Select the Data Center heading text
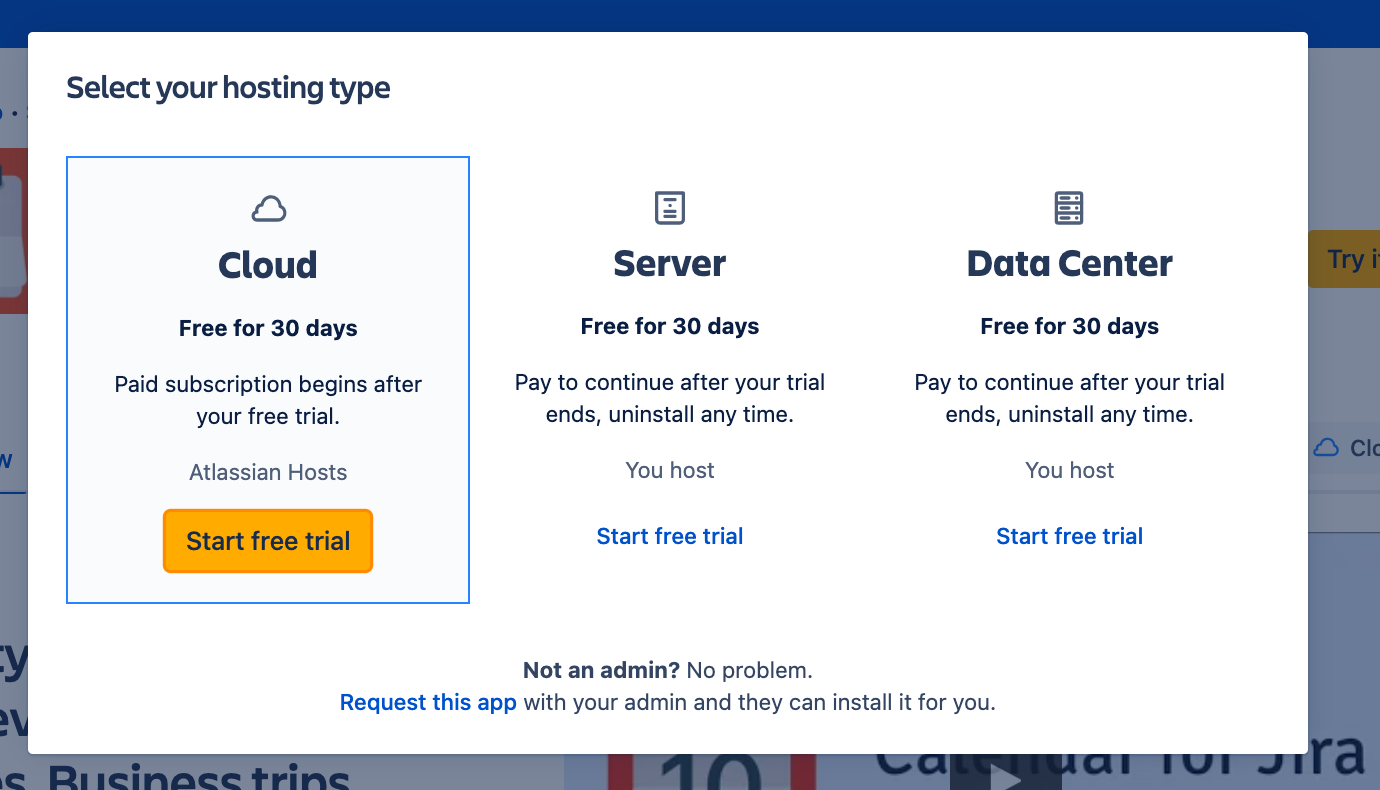1380x790 pixels. pyautogui.click(x=1069, y=264)
